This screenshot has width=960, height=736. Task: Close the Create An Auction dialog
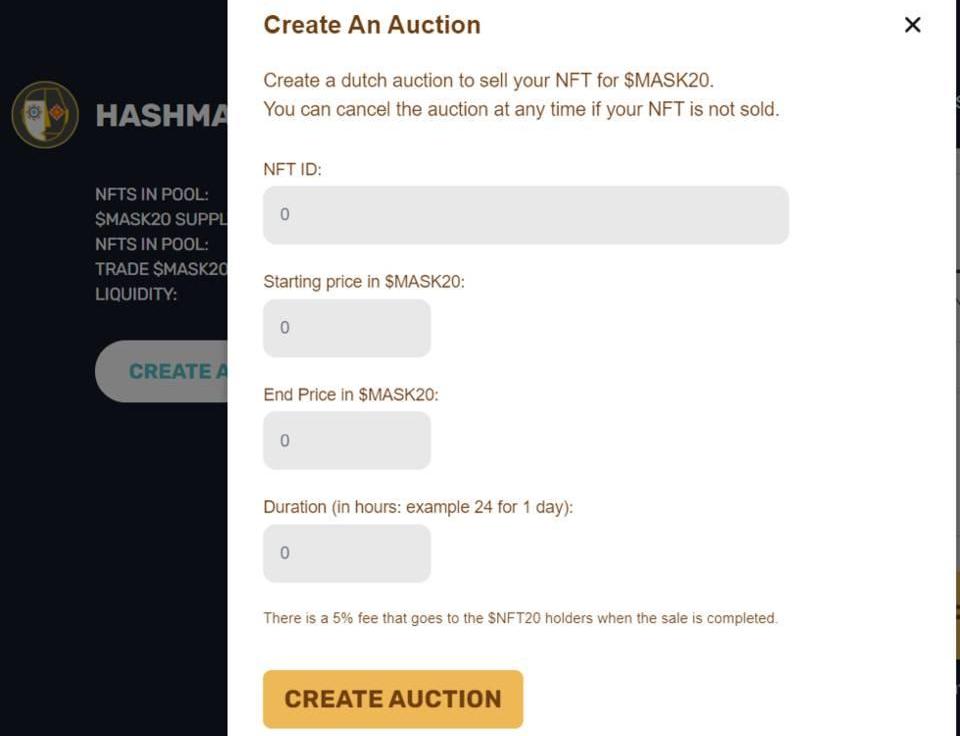click(x=912, y=25)
